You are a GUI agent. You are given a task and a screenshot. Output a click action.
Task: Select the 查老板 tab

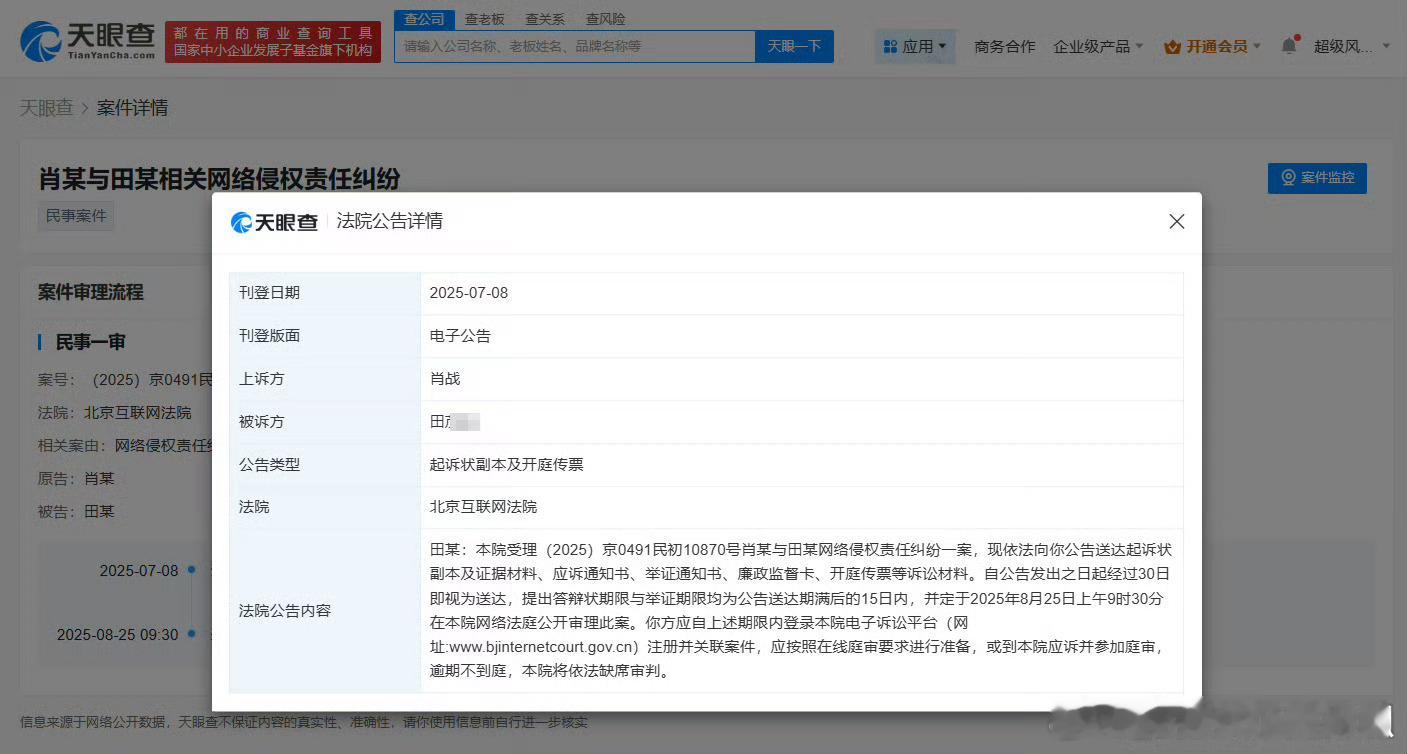click(x=484, y=19)
